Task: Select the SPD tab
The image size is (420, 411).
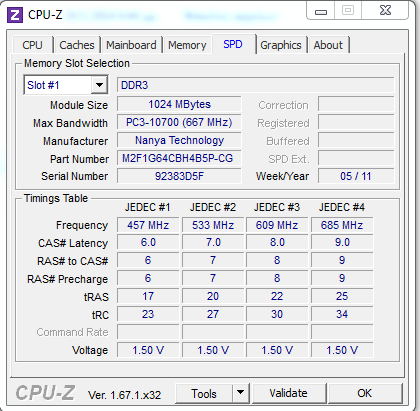Action: (x=233, y=44)
